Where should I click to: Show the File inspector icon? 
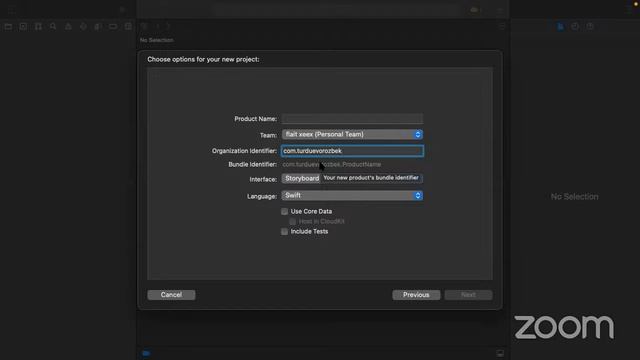(560, 27)
